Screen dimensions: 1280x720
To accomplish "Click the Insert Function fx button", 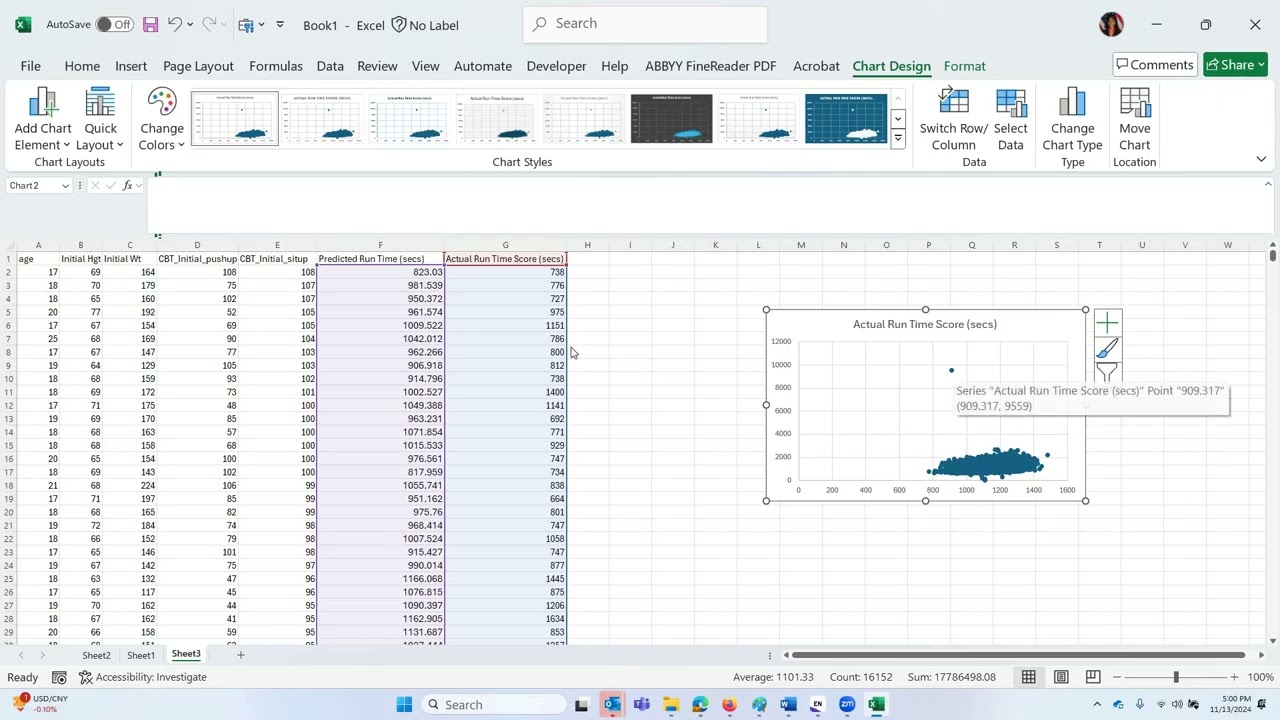I will click(128, 186).
